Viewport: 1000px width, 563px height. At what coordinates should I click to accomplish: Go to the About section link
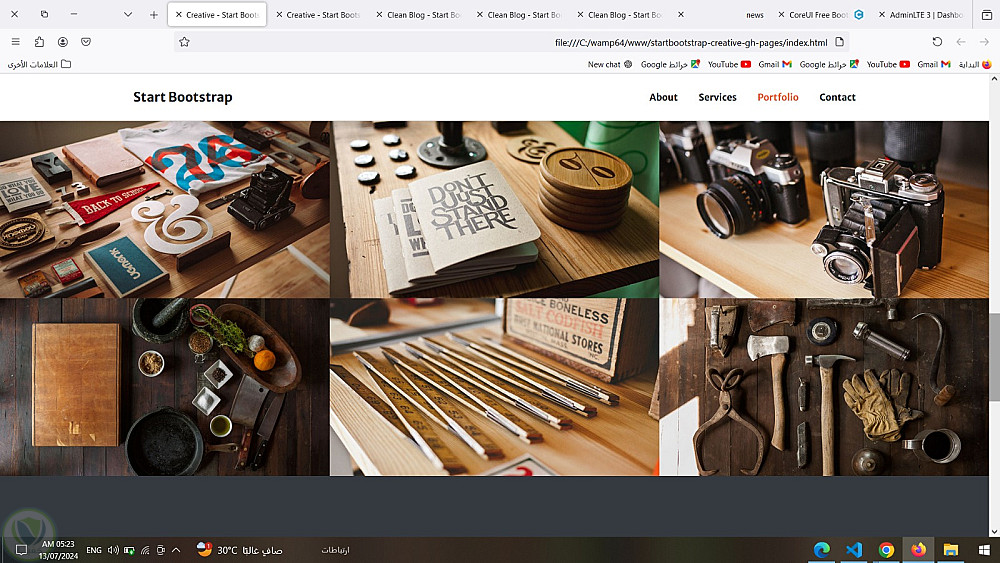tap(663, 97)
